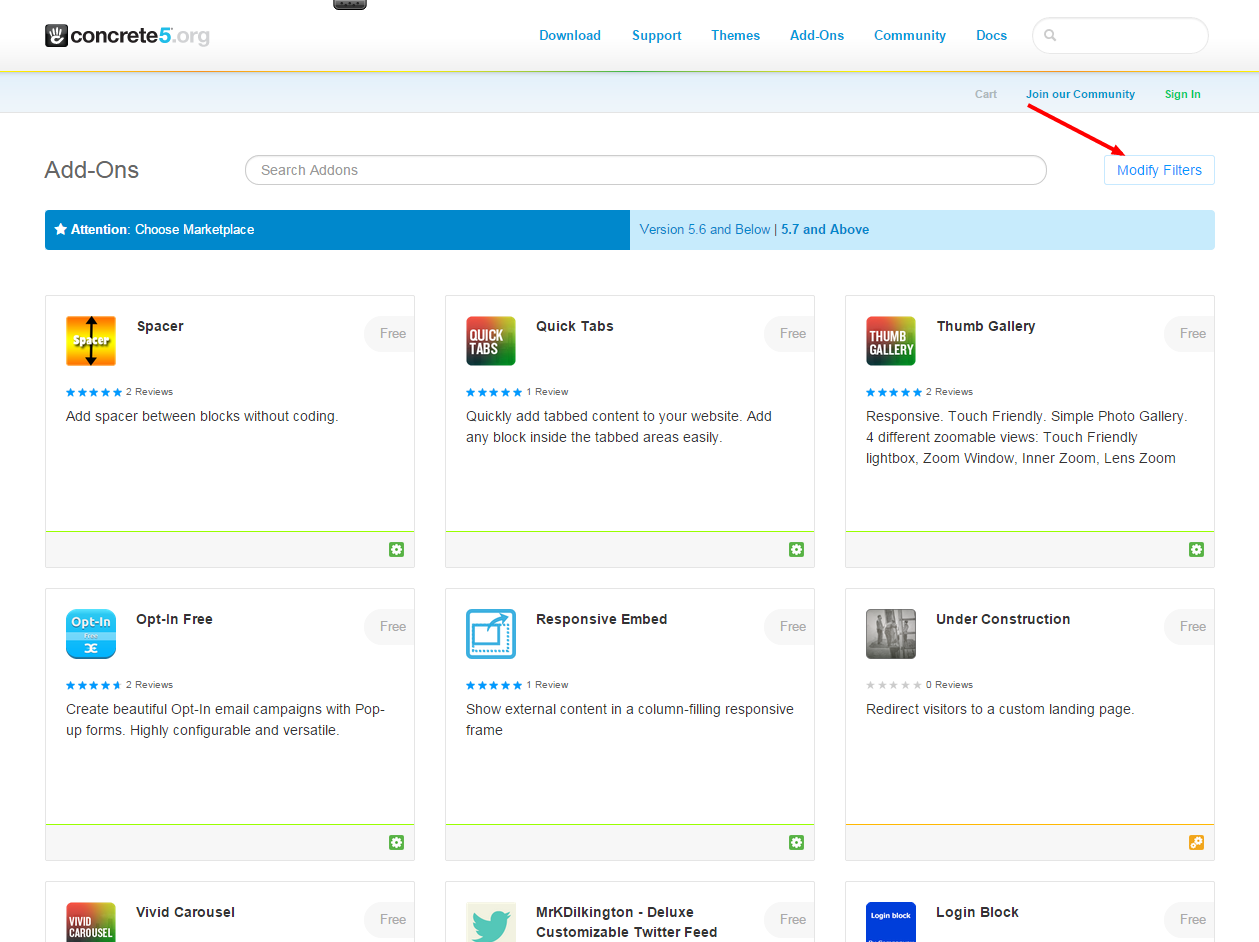Click the Free price tag on Responsive Embed
Viewport: 1259px width, 942px height.
click(x=790, y=626)
